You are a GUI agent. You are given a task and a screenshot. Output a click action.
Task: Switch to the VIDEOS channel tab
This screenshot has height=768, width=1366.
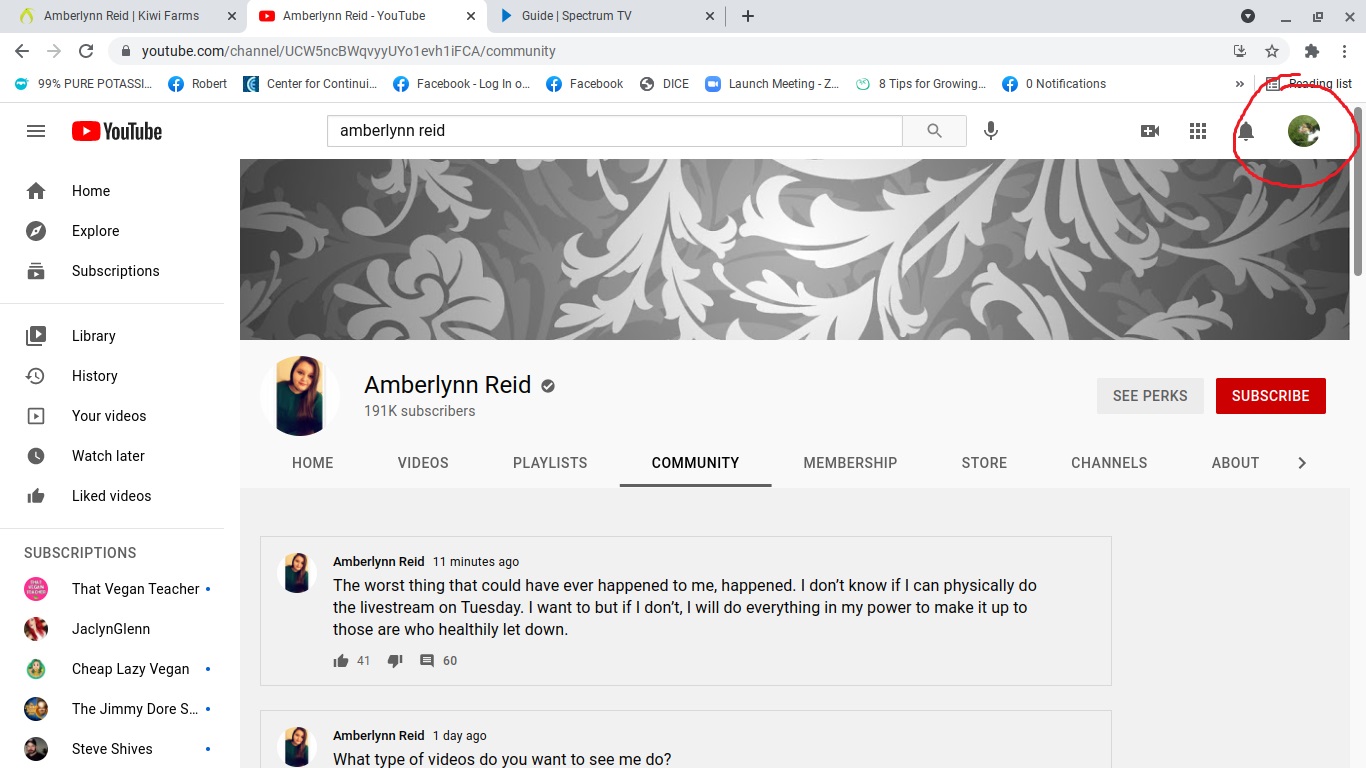point(423,463)
